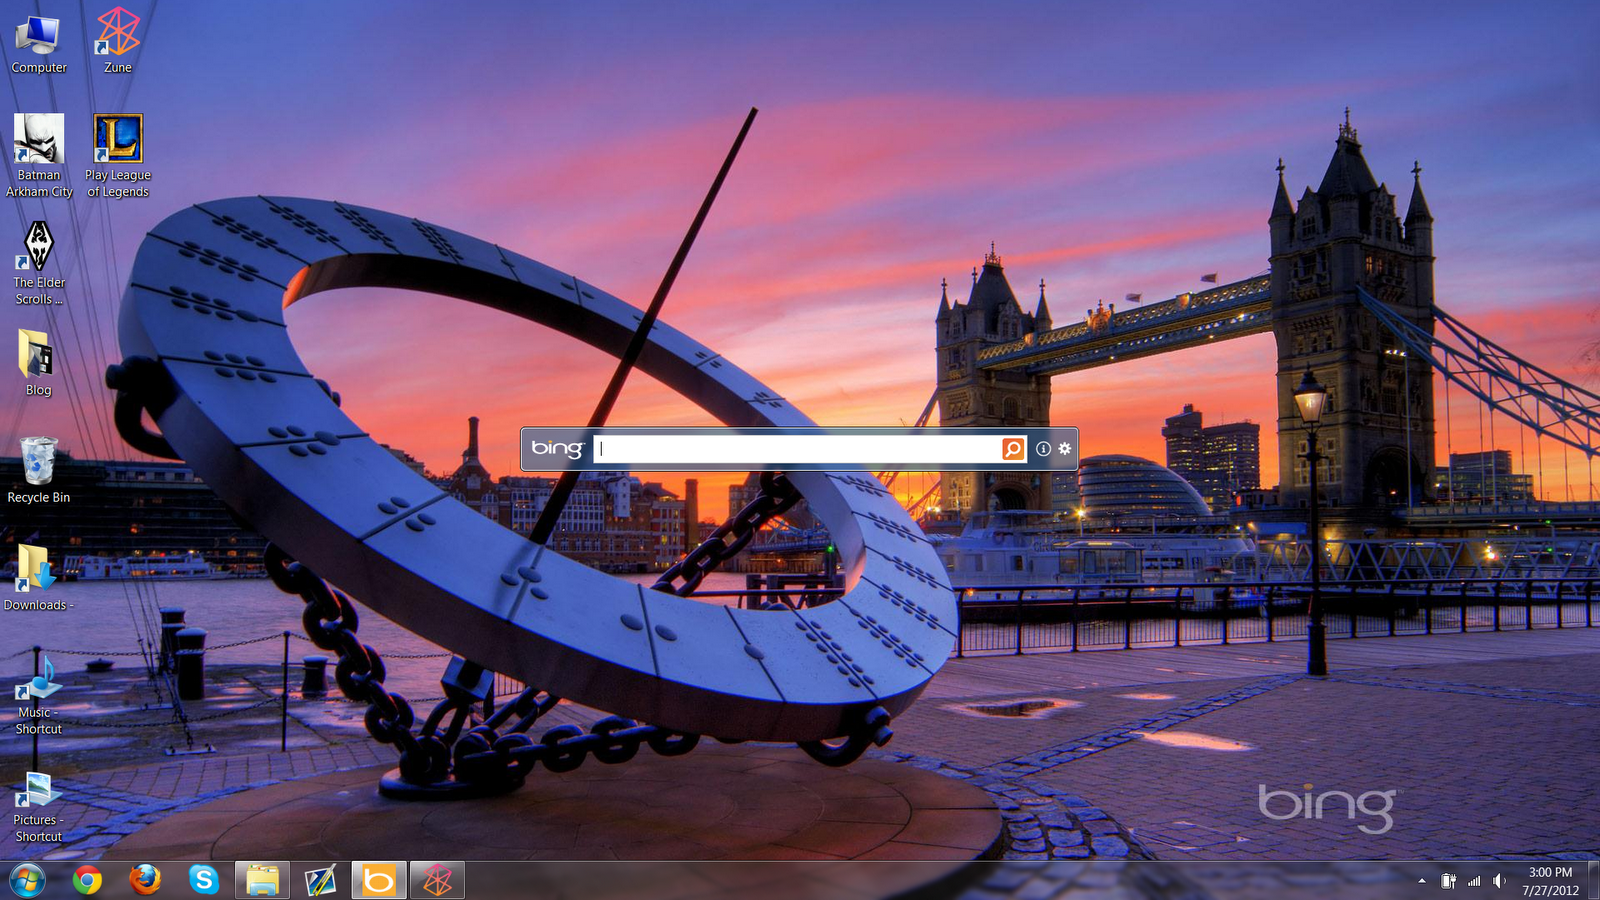Launch Skype from the taskbar
1600x900 pixels.
click(206, 881)
